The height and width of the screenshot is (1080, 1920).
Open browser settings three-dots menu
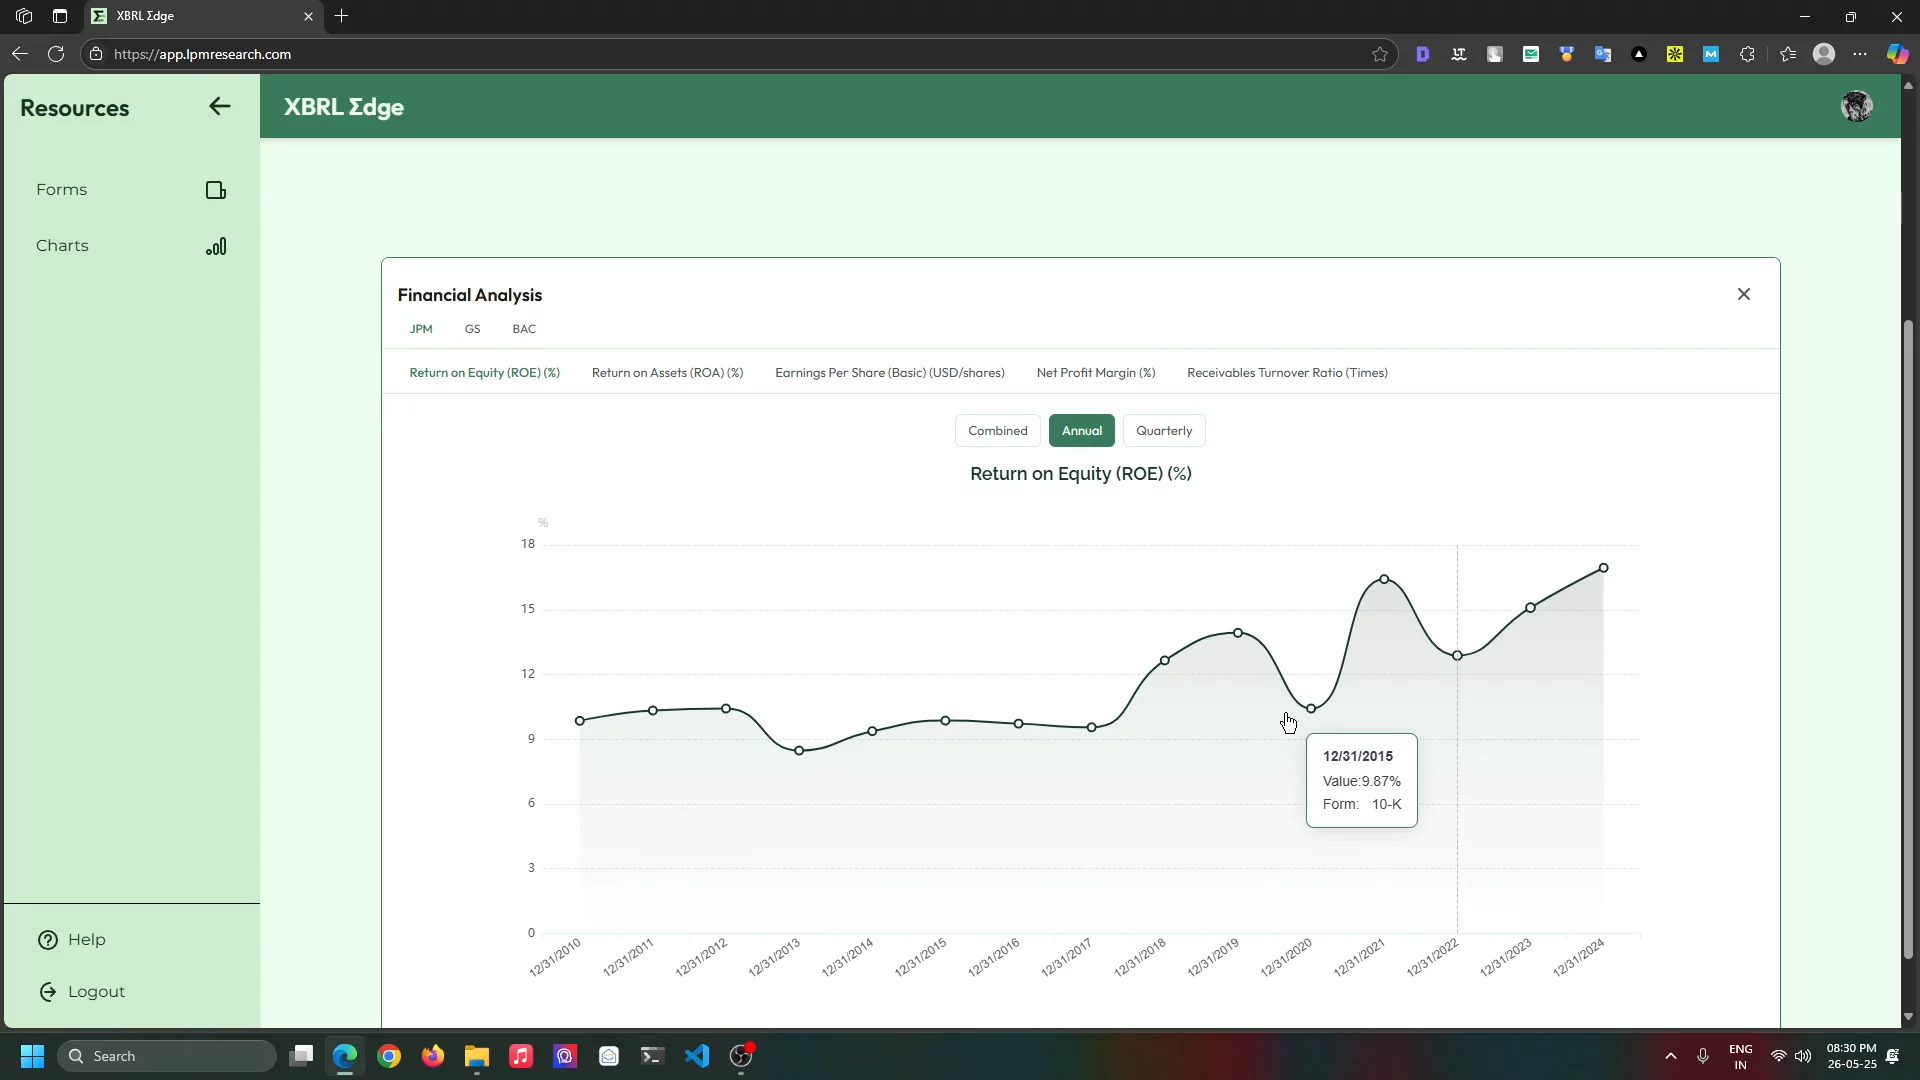1860,54
